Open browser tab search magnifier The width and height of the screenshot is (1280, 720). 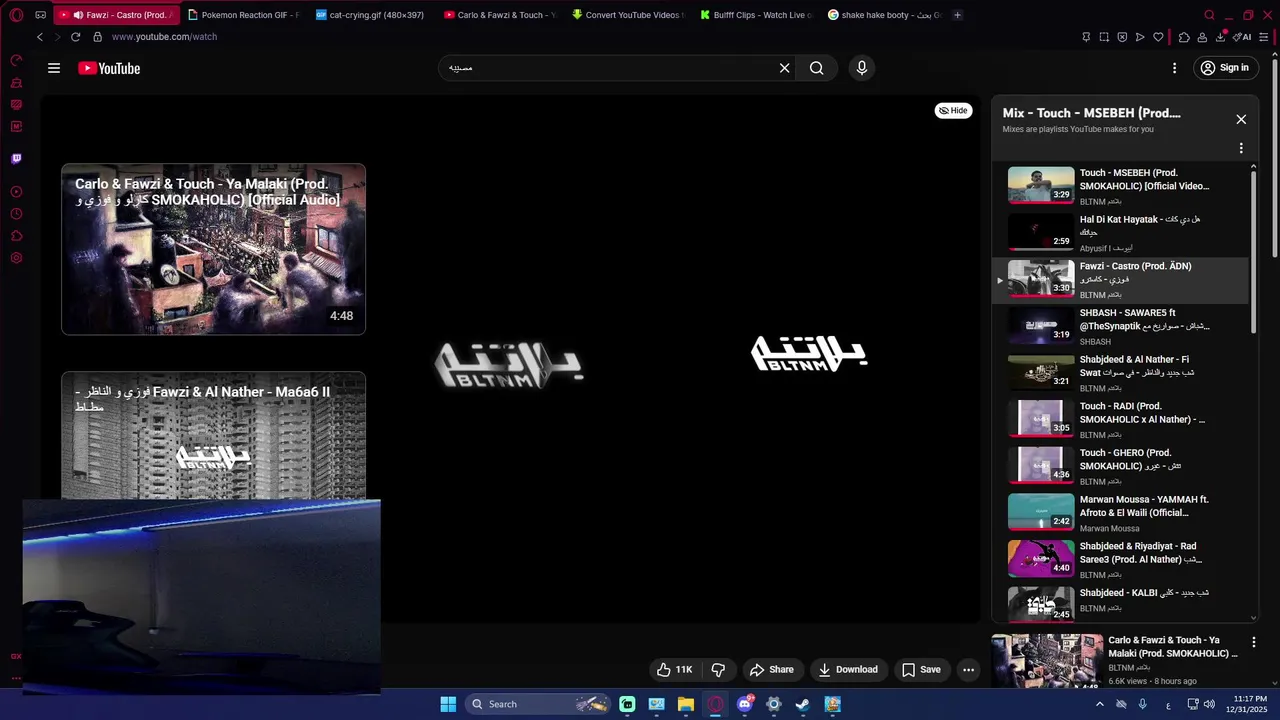tap(1209, 15)
